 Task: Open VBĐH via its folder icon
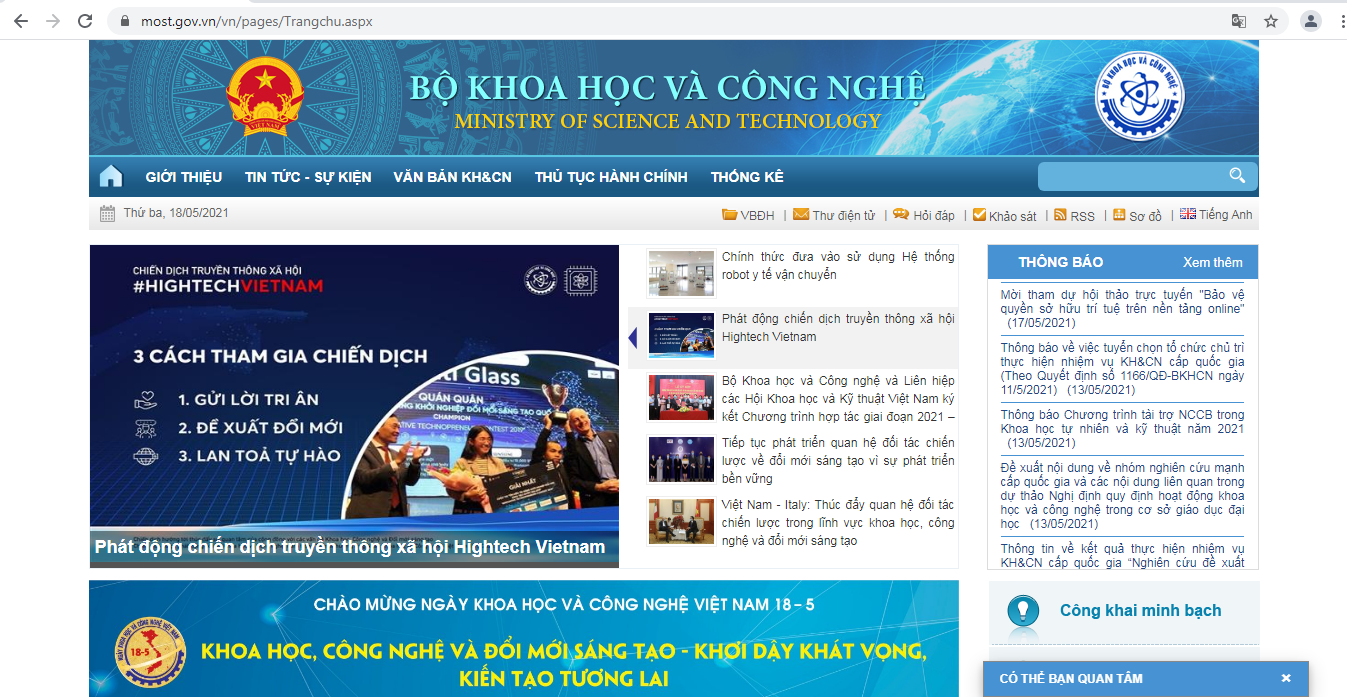coord(729,215)
